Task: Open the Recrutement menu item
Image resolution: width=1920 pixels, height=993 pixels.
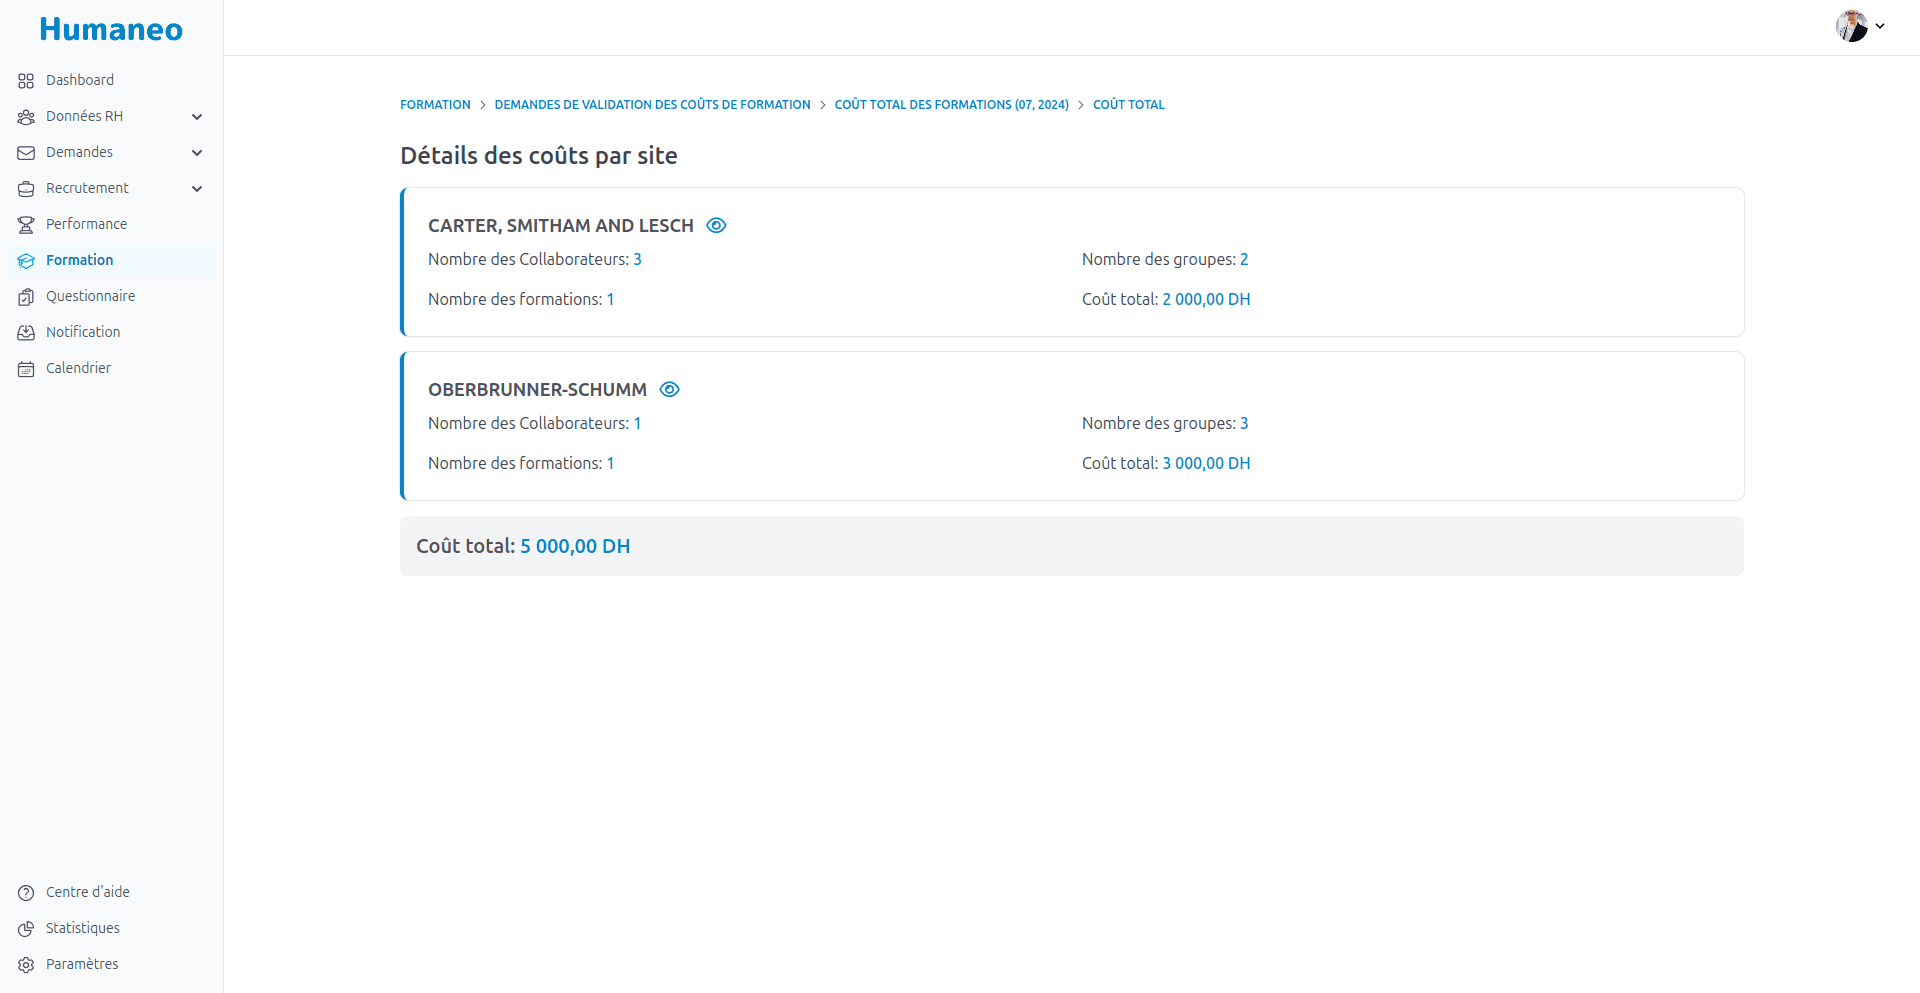Action: 87,188
